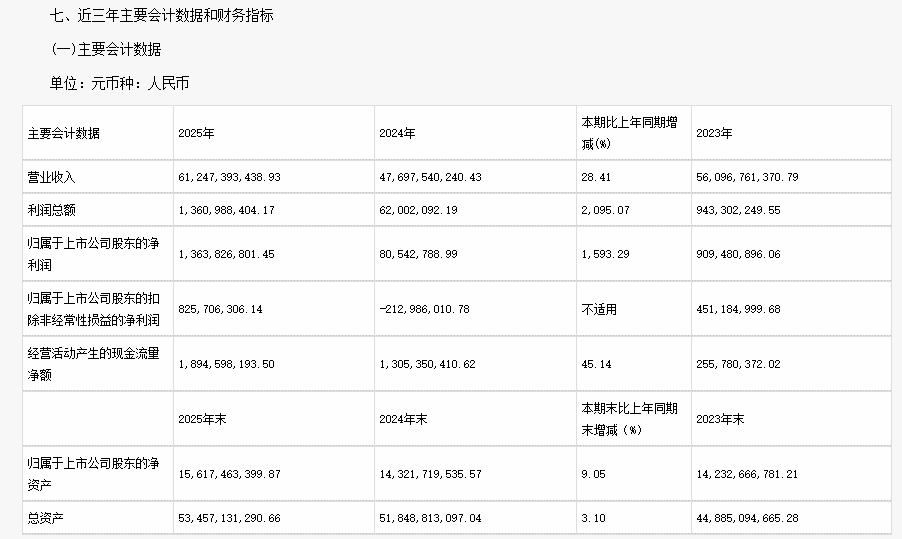This screenshot has height=539, width=902.
Task: Select the 2023年末 总资产 value 44,885,094,665.28
Action: [748, 518]
